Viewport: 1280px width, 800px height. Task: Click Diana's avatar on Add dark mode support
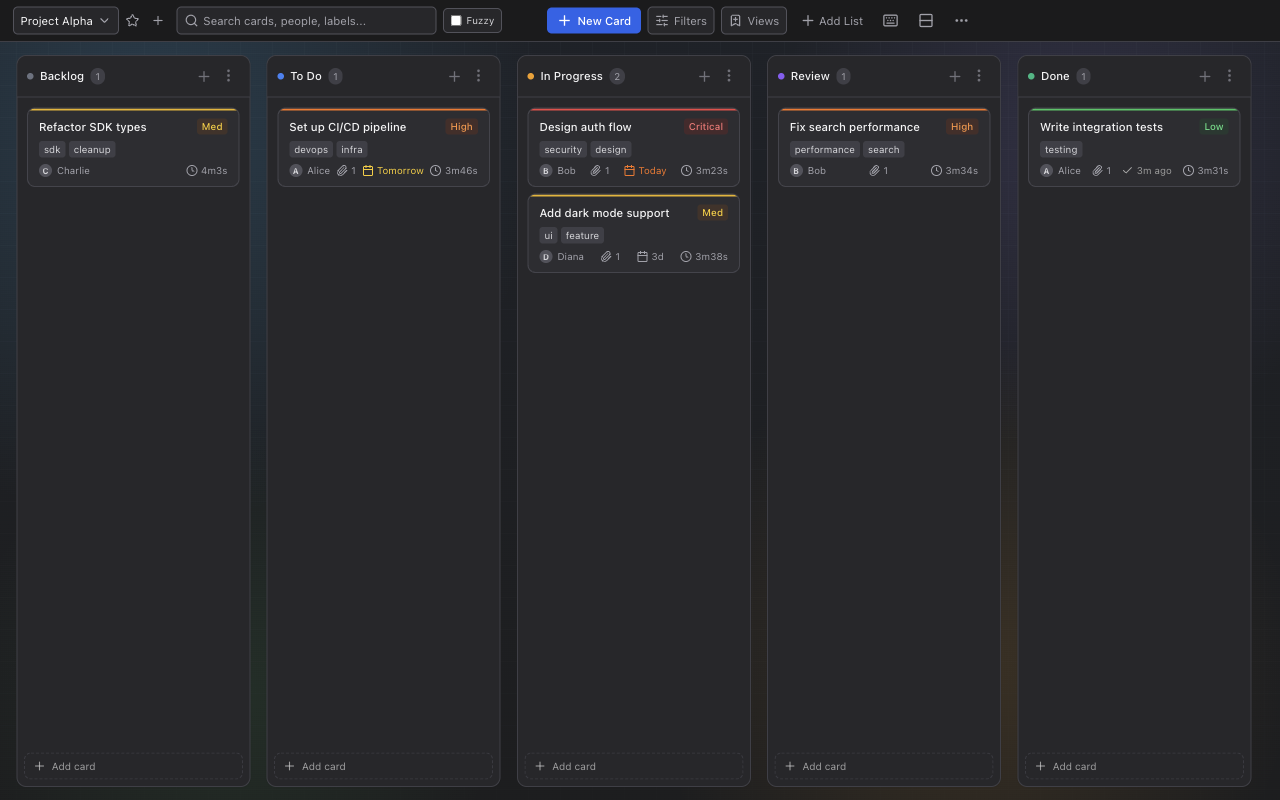click(x=544, y=256)
